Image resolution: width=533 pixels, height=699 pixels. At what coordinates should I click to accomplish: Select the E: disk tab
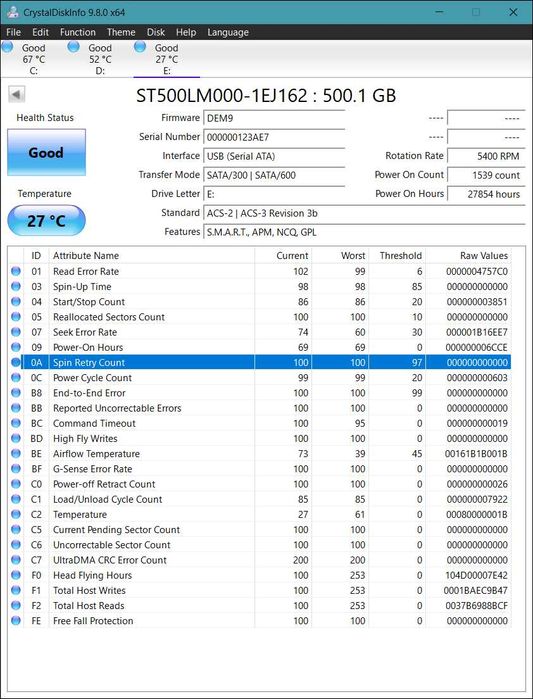pyautogui.click(x=166, y=59)
